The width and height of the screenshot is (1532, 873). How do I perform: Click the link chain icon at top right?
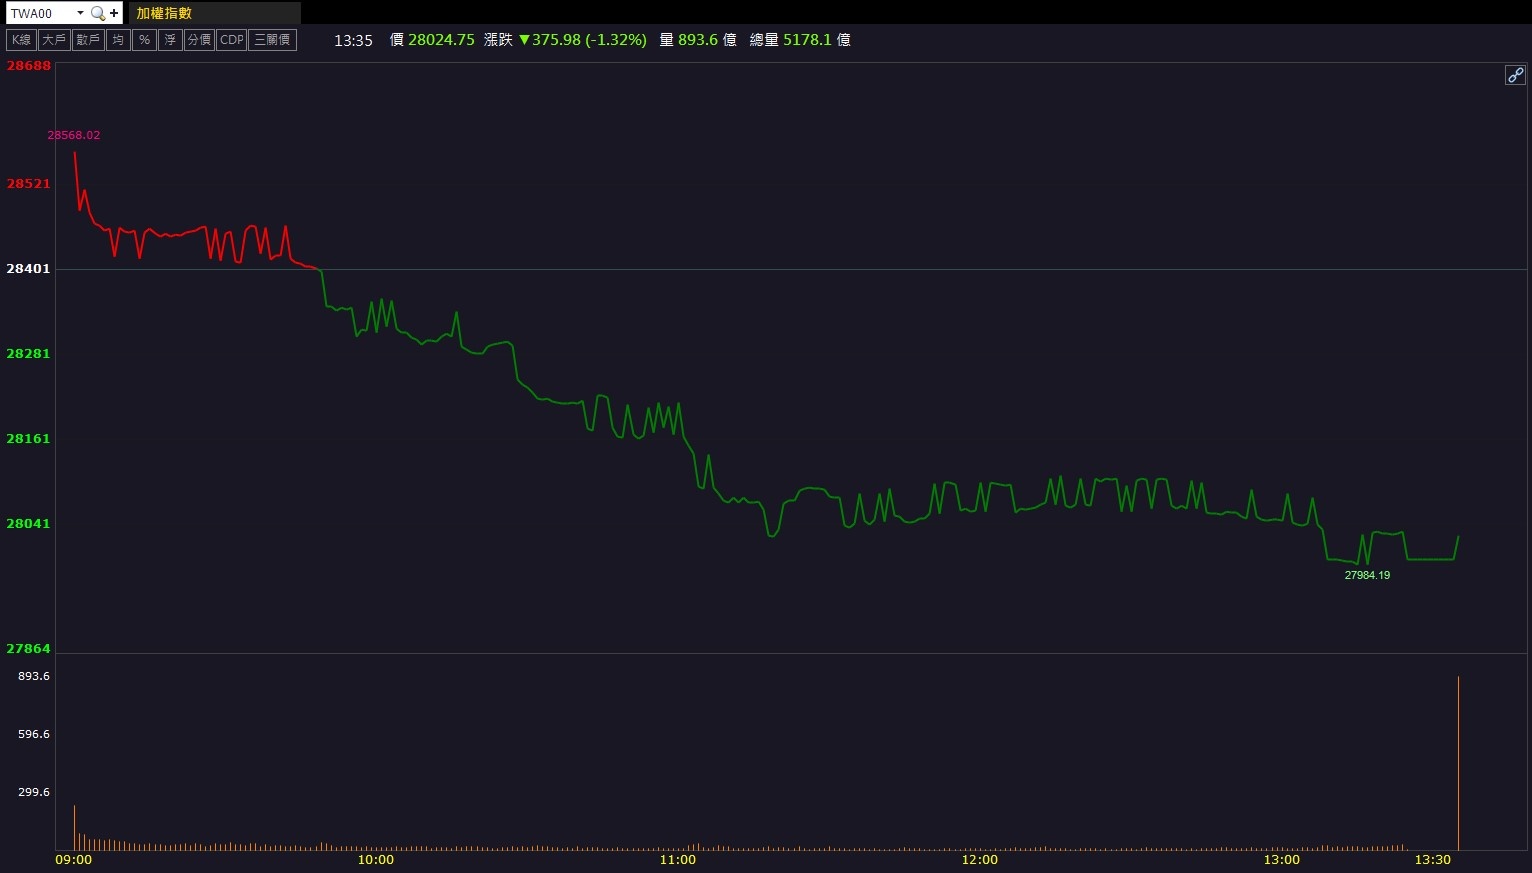tap(1515, 75)
